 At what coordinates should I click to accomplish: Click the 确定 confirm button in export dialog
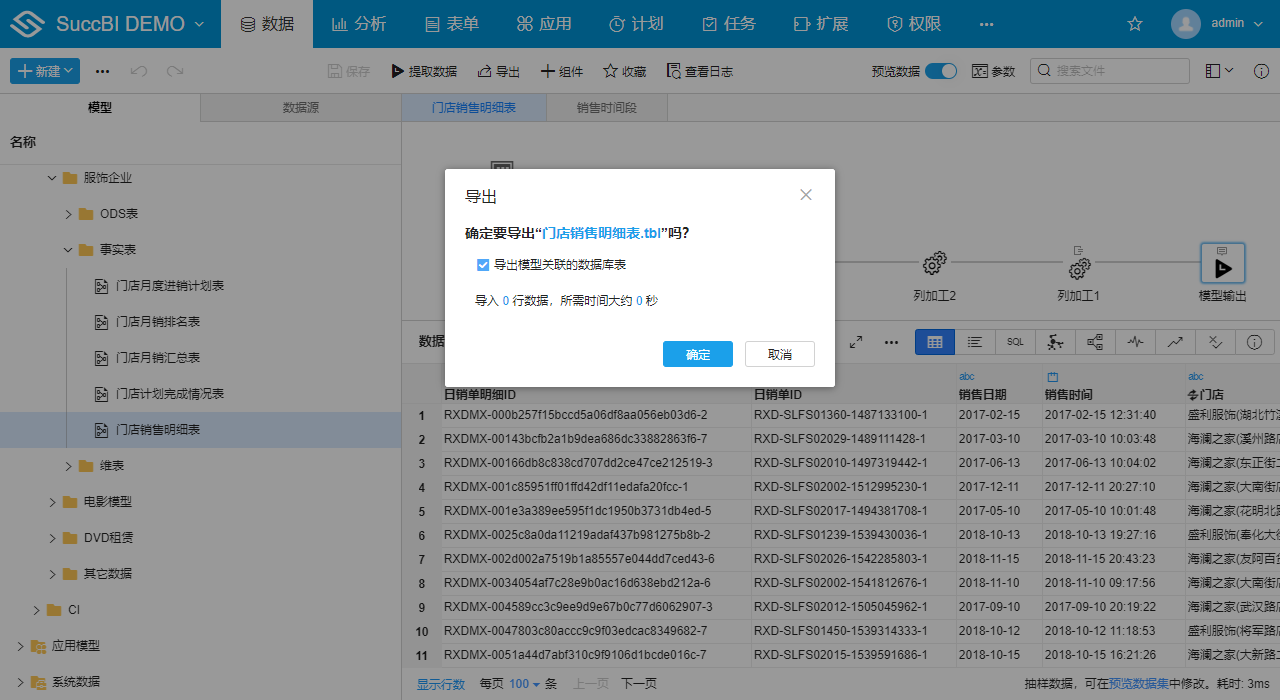pos(698,354)
